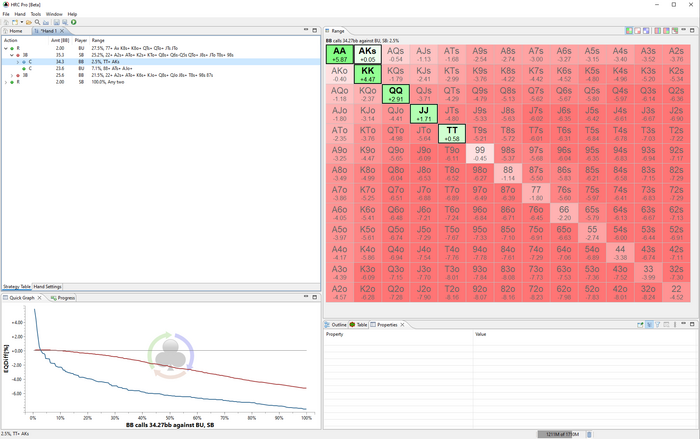Close the Properties tab

coord(402,325)
